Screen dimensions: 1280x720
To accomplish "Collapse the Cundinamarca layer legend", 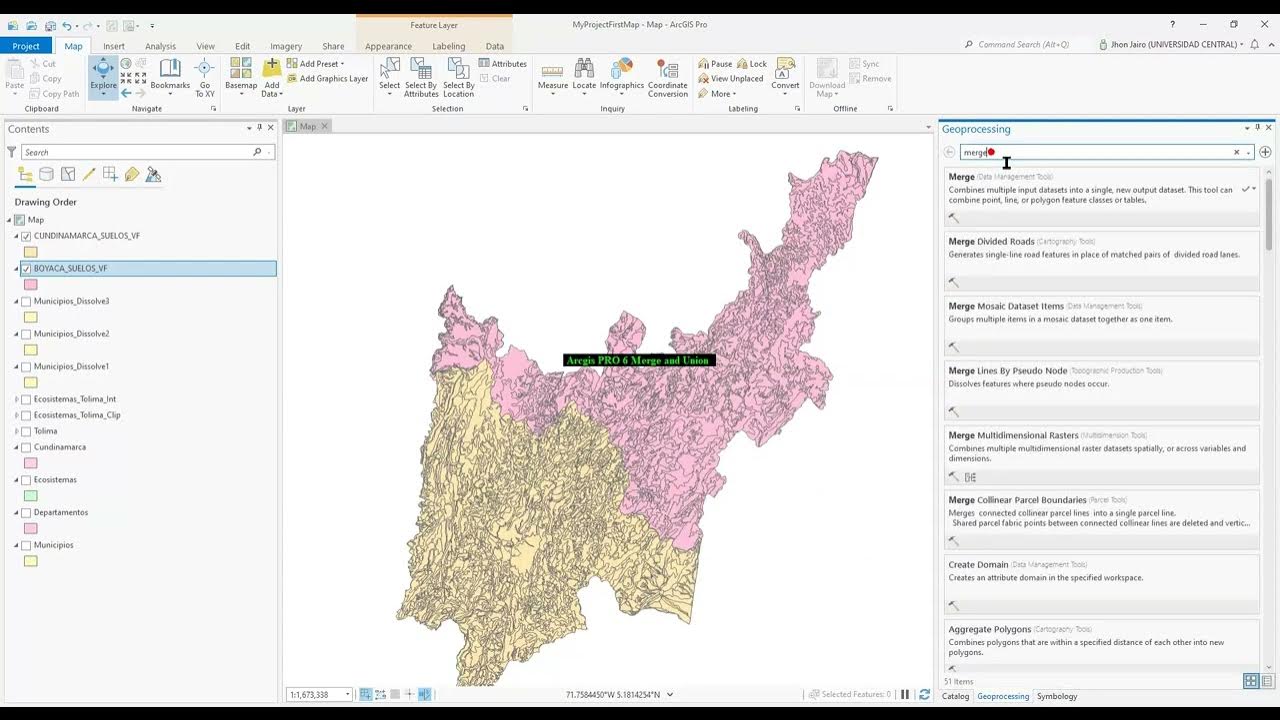I will (16, 447).
